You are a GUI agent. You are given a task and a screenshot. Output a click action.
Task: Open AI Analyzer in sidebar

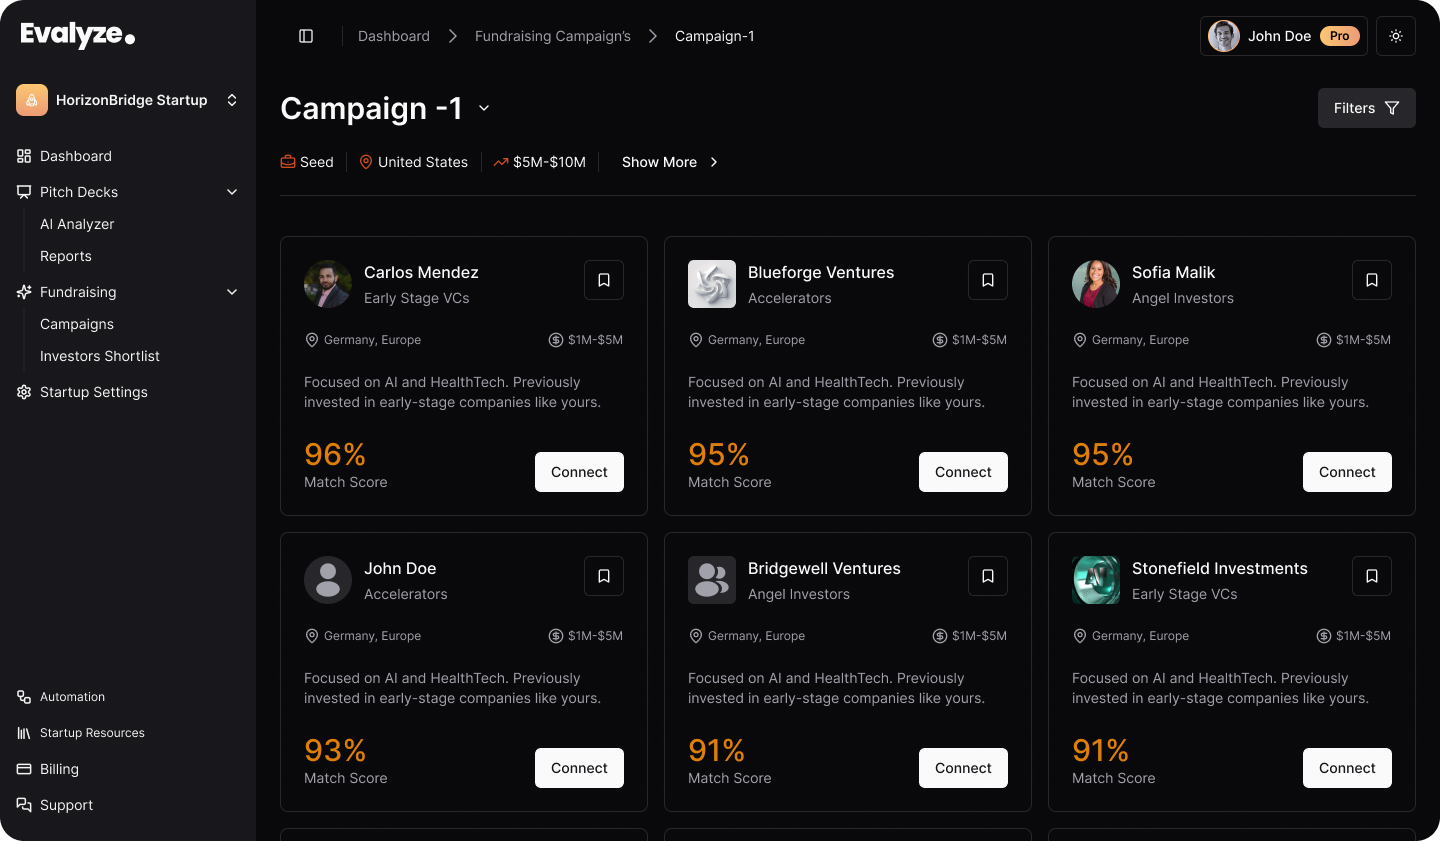tap(77, 224)
